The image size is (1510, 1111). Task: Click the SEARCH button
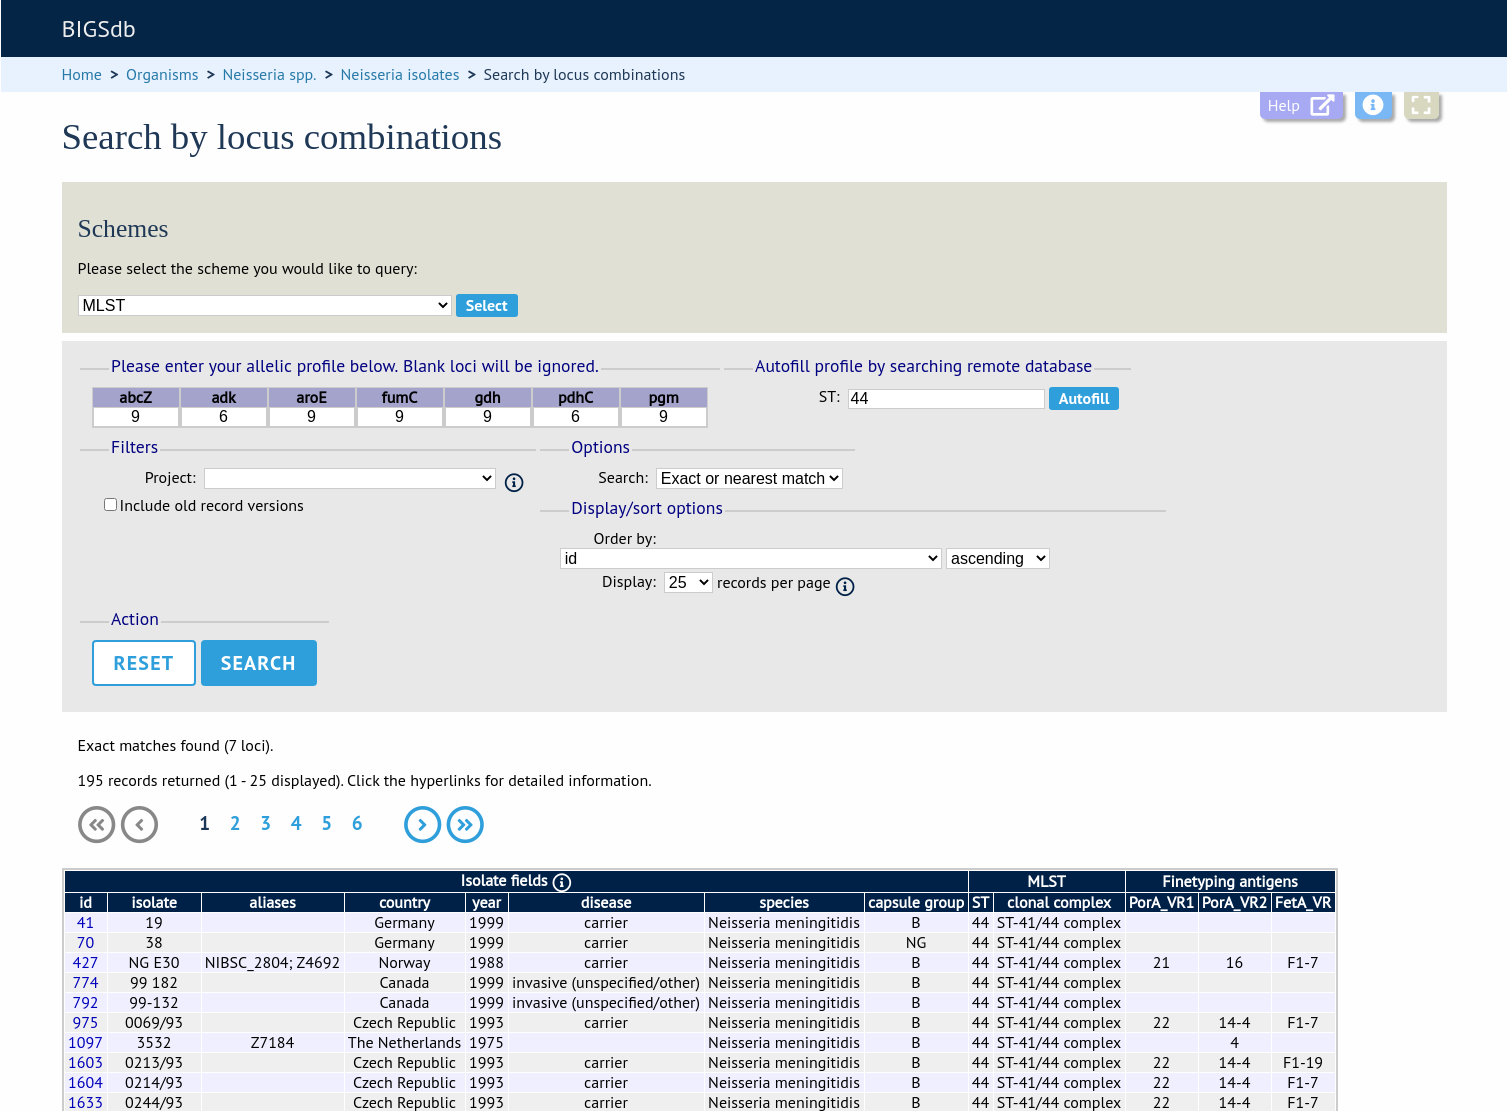259,663
